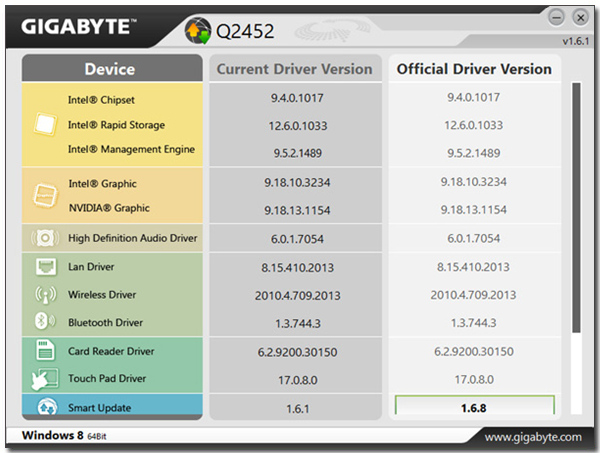This screenshot has height=453, width=600.
Task: Click current Lan version 8.15.410.2013
Action: [x=297, y=267]
